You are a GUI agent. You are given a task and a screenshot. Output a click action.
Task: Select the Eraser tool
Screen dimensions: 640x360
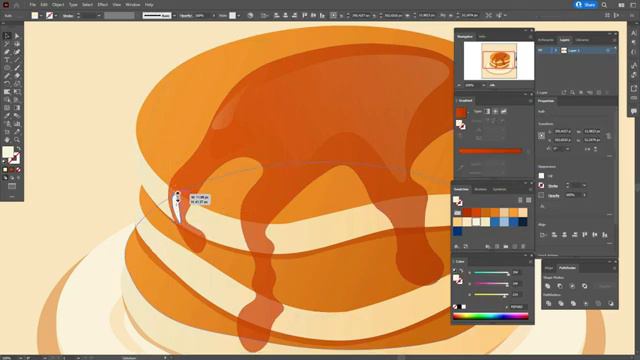[x=17, y=76]
